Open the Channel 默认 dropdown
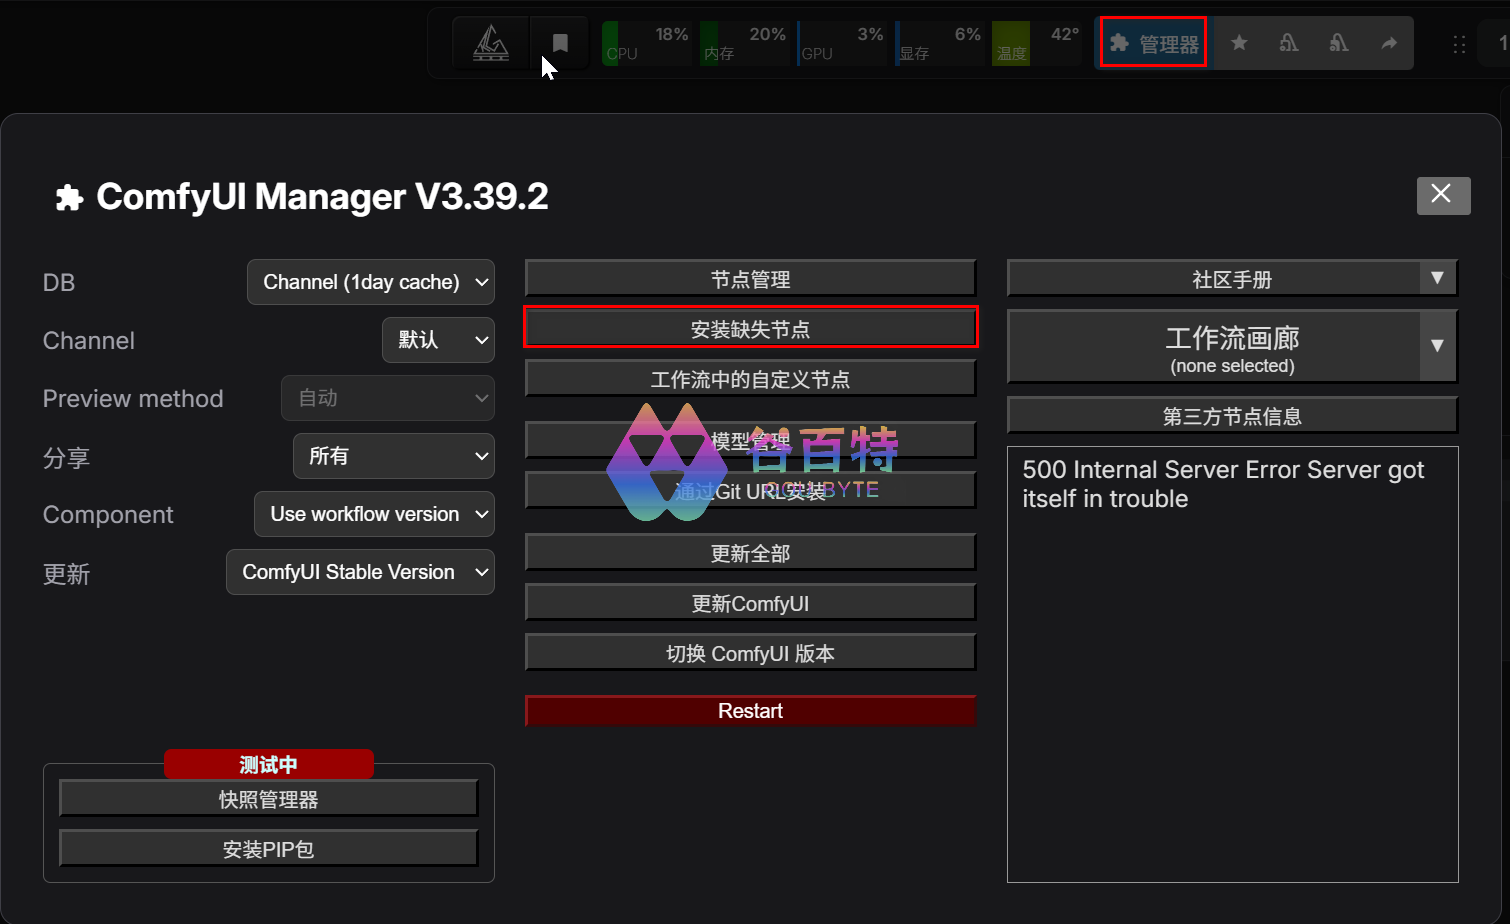The width and height of the screenshot is (1510, 924). [438, 340]
